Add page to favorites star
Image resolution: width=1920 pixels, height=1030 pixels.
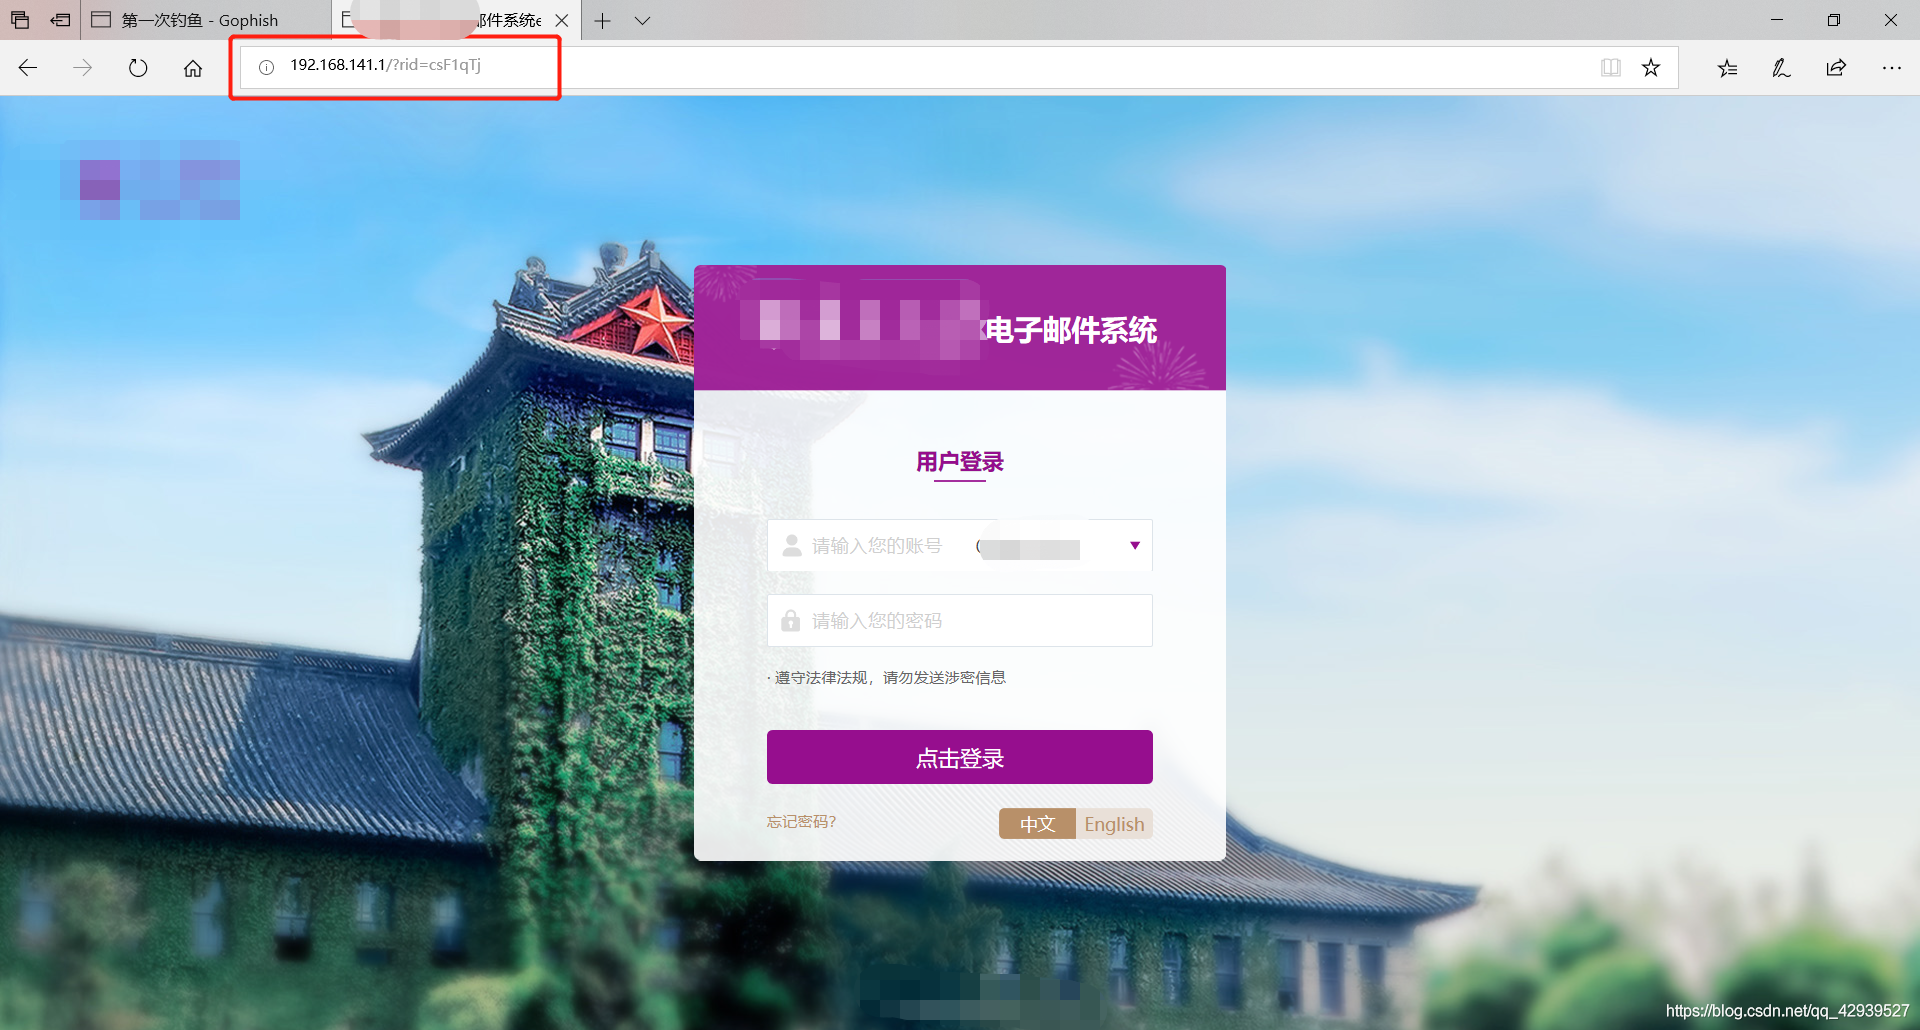pyautogui.click(x=1651, y=68)
